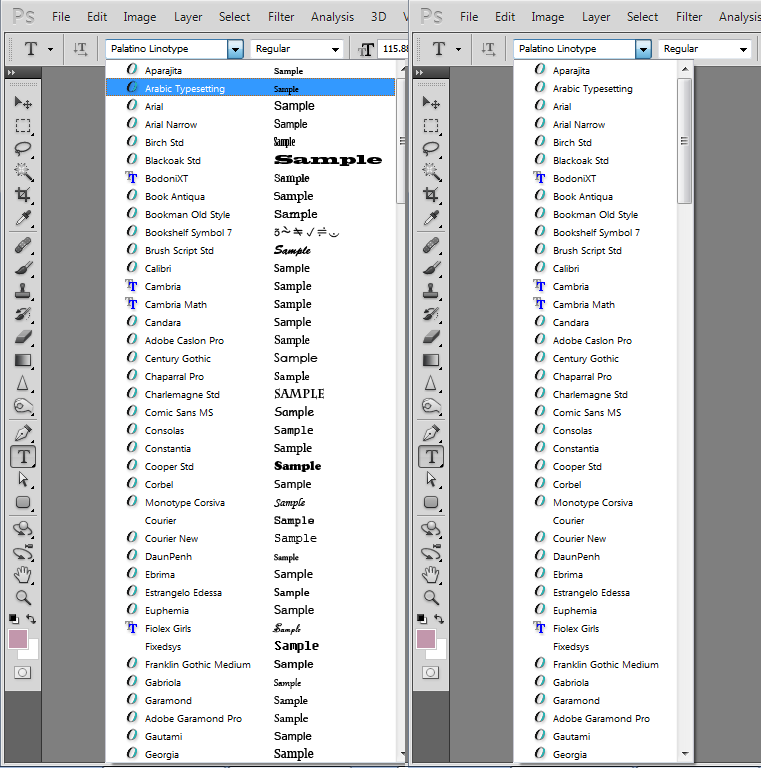
Task: Select the Brush tool in left window
Action: [23, 268]
